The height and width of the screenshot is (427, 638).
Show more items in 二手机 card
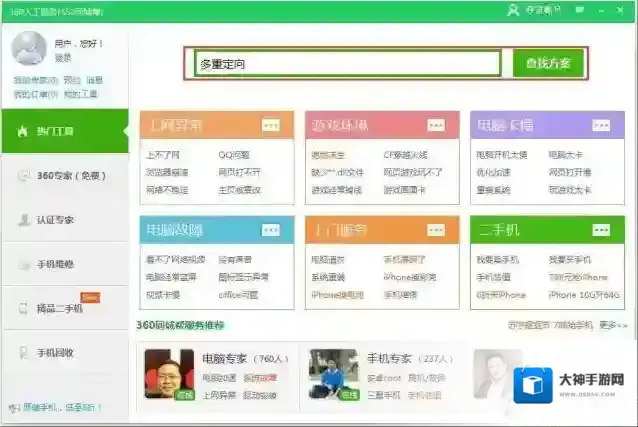point(599,230)
